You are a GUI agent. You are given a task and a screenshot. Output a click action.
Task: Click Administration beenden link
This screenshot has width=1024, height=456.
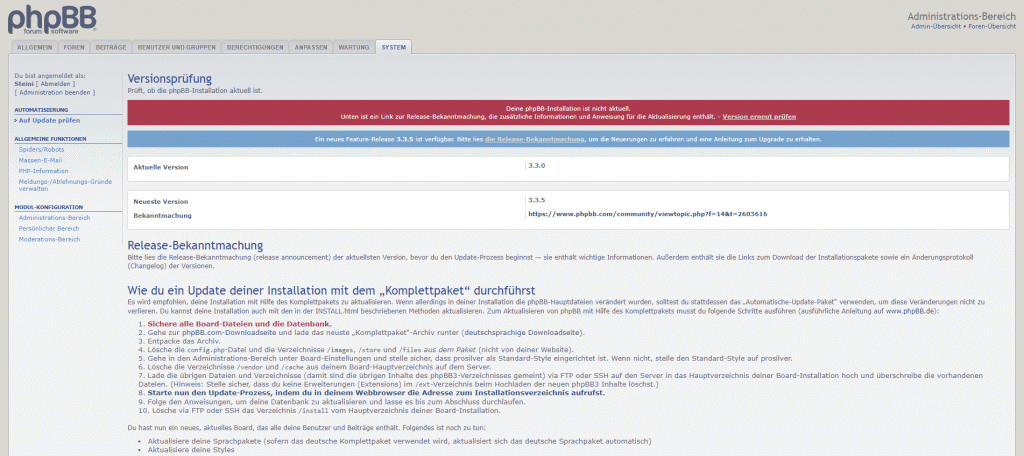(x=55, y=93)
